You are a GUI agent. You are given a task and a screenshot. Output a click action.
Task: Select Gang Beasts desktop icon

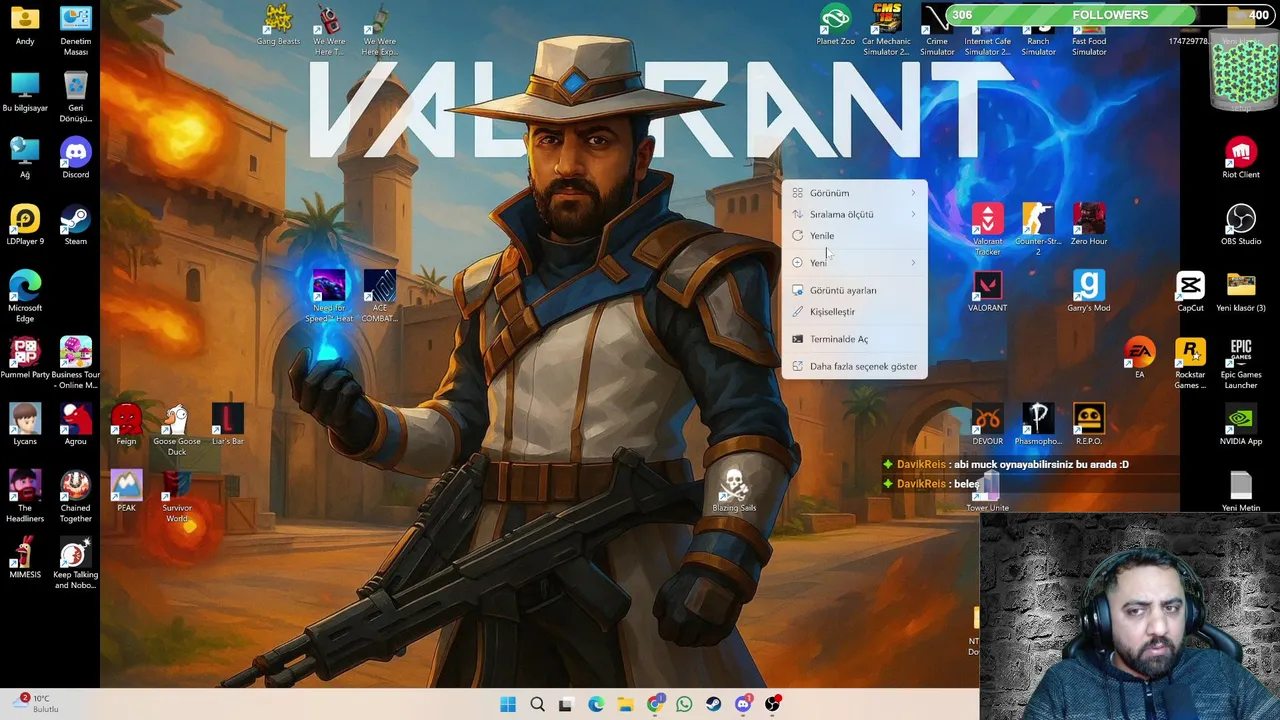tap(278, 26)
